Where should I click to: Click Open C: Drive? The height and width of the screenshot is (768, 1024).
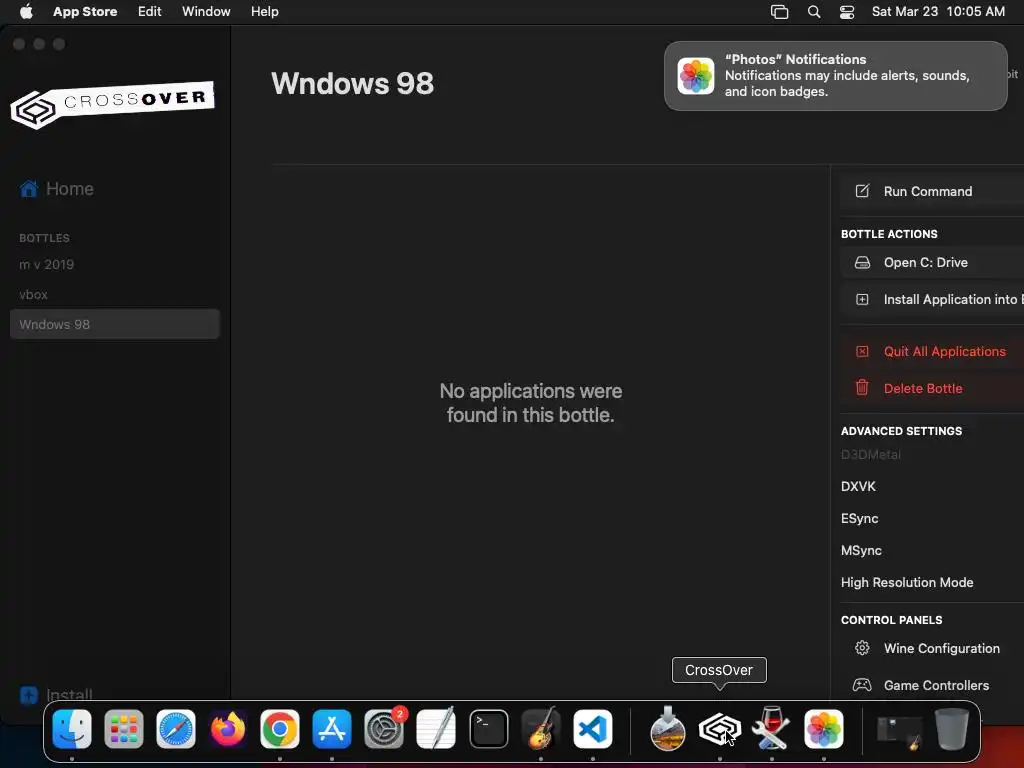pos(932,263)
